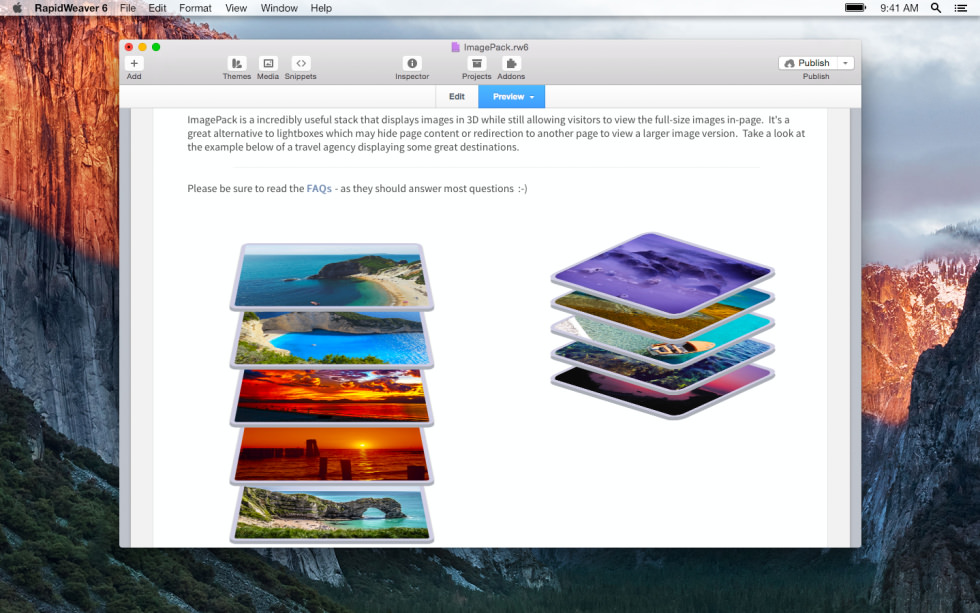Open the Media browser
This screenshot has width=980, height=613.
[268, 63]
